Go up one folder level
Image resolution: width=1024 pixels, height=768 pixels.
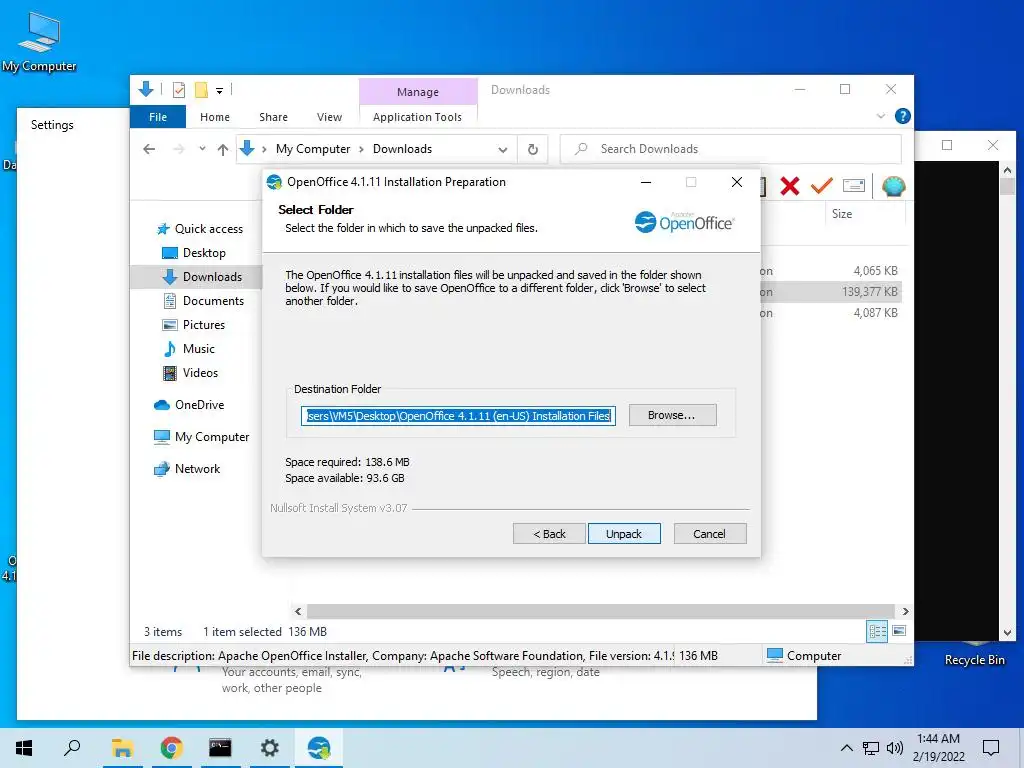pos(223,150)
